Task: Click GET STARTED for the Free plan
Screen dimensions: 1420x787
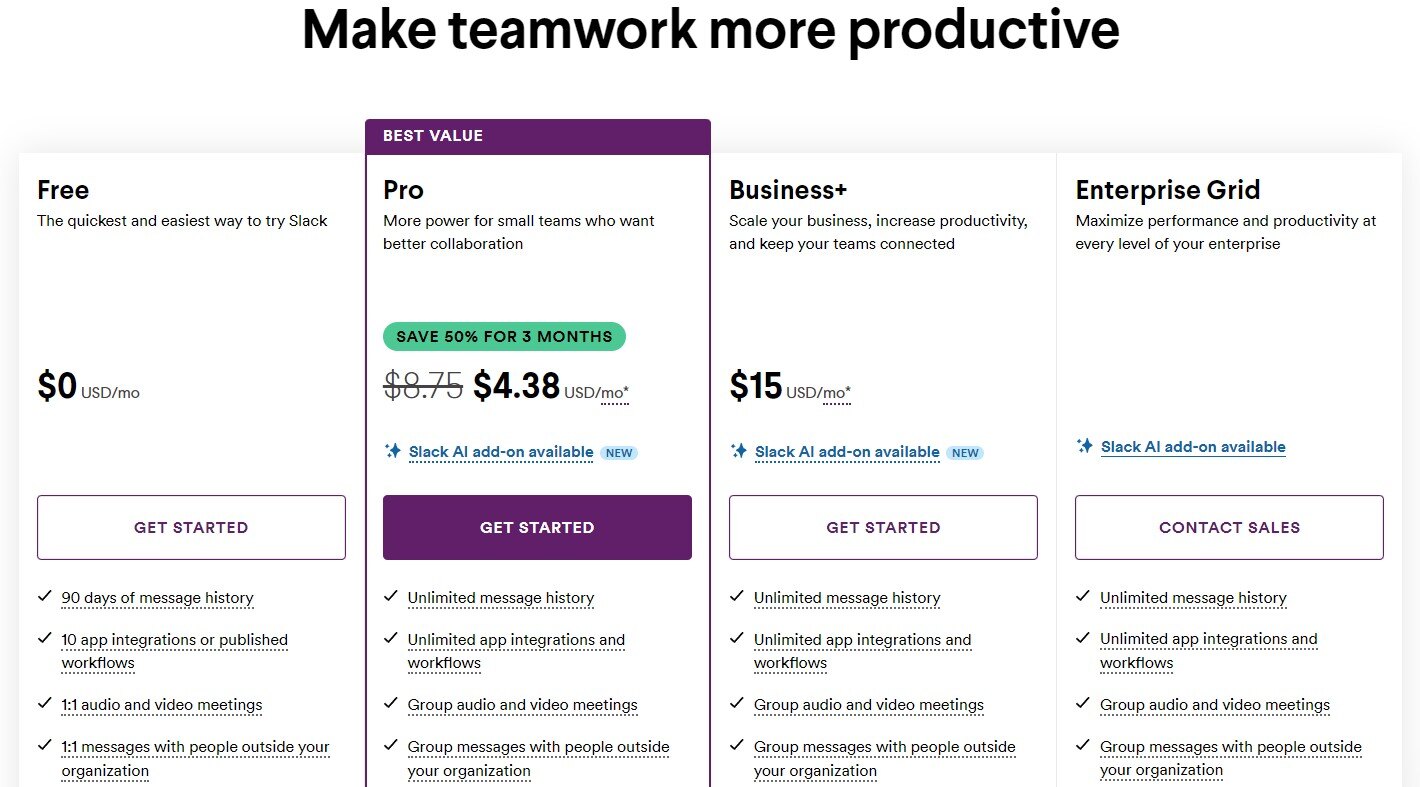Action: pyautogui.click(x=191, y=527)
